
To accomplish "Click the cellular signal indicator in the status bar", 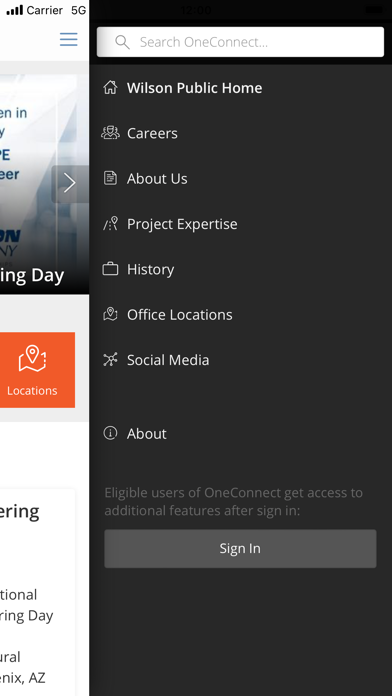I will 14,10.
